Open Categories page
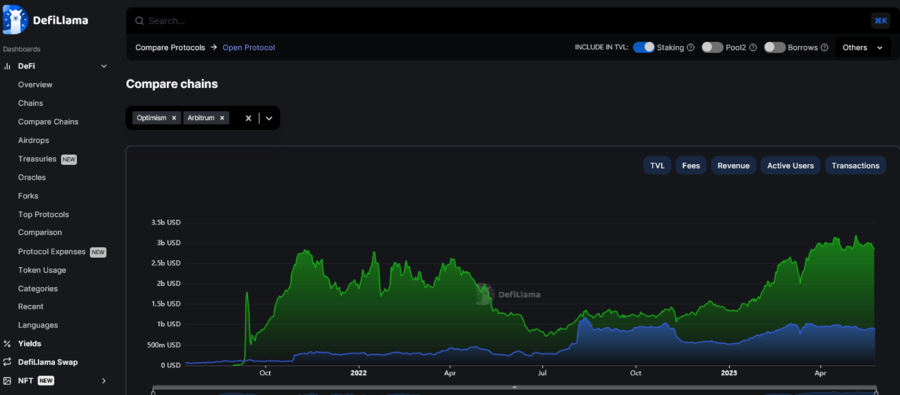The width and height of the screenshot is (900, 395). [38, 289]
